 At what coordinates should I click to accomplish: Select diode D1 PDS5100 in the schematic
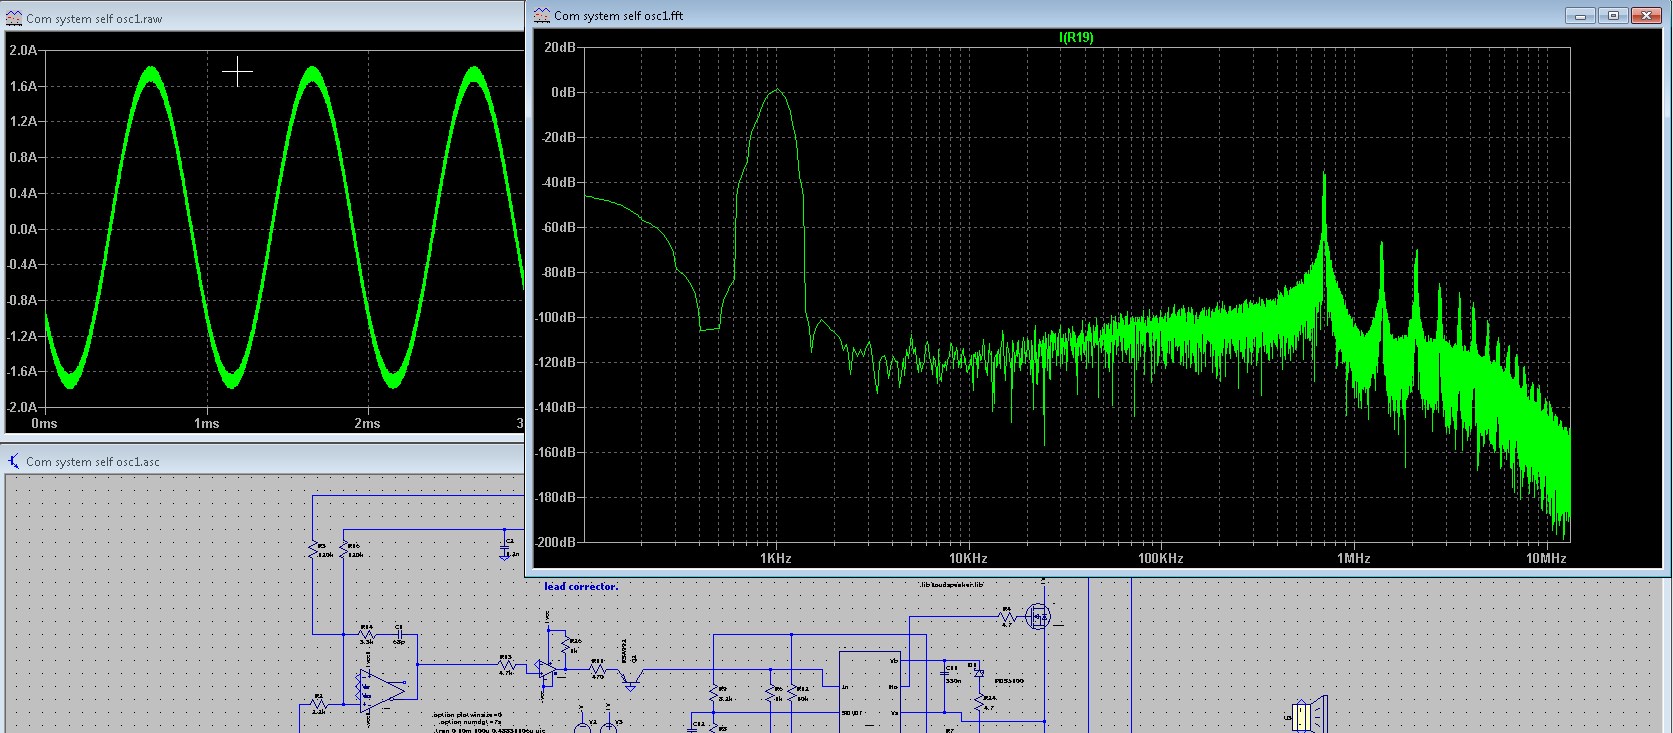click(x=979, y=673)
